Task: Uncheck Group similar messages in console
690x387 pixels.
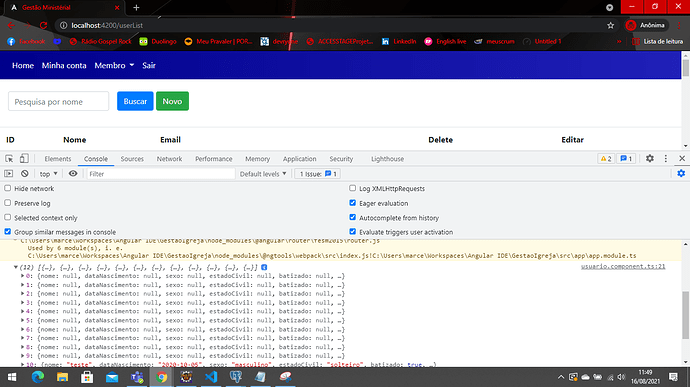Action: tap(7, 232)
